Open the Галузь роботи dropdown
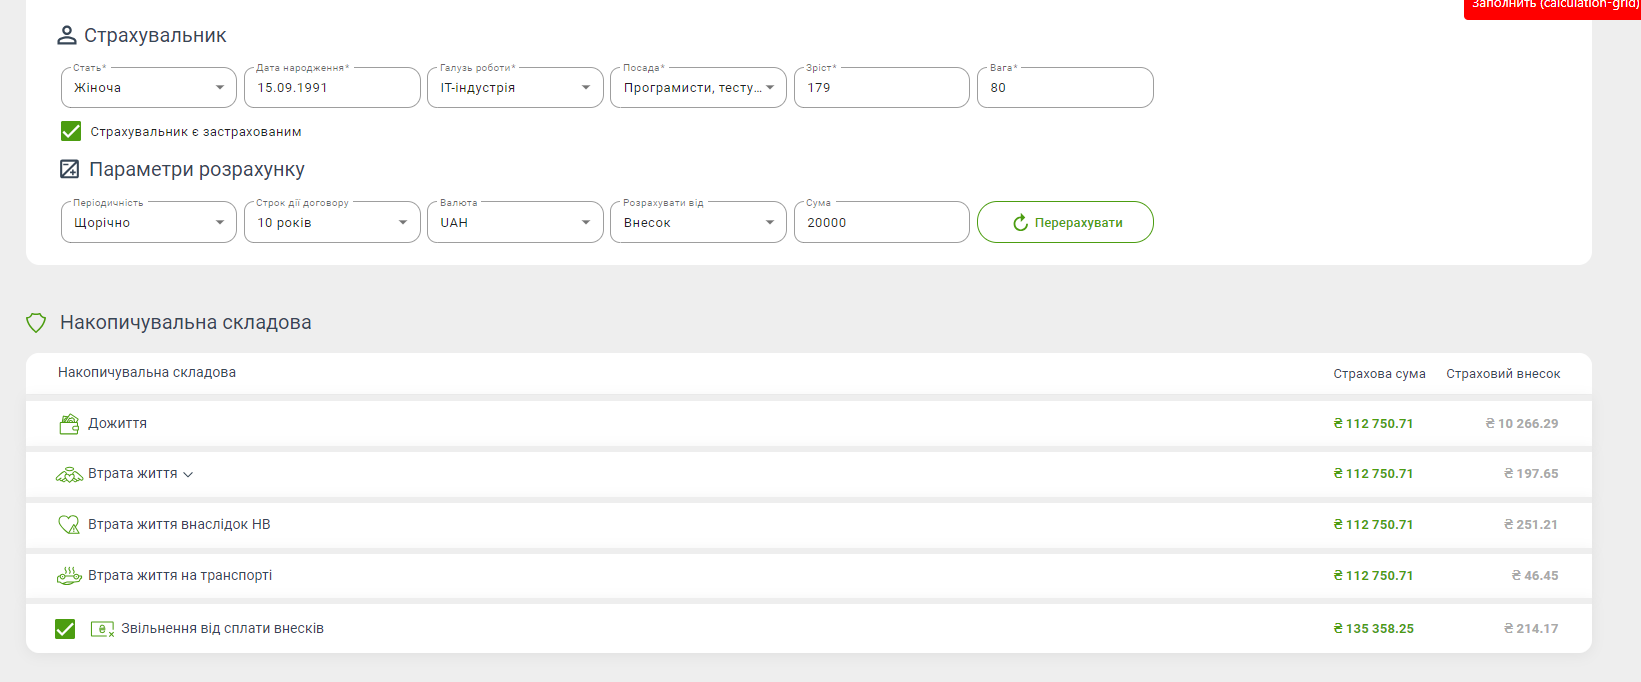The width and height of the screenshot is (1641, 682). pyautogui.click(x=514, y=88)
